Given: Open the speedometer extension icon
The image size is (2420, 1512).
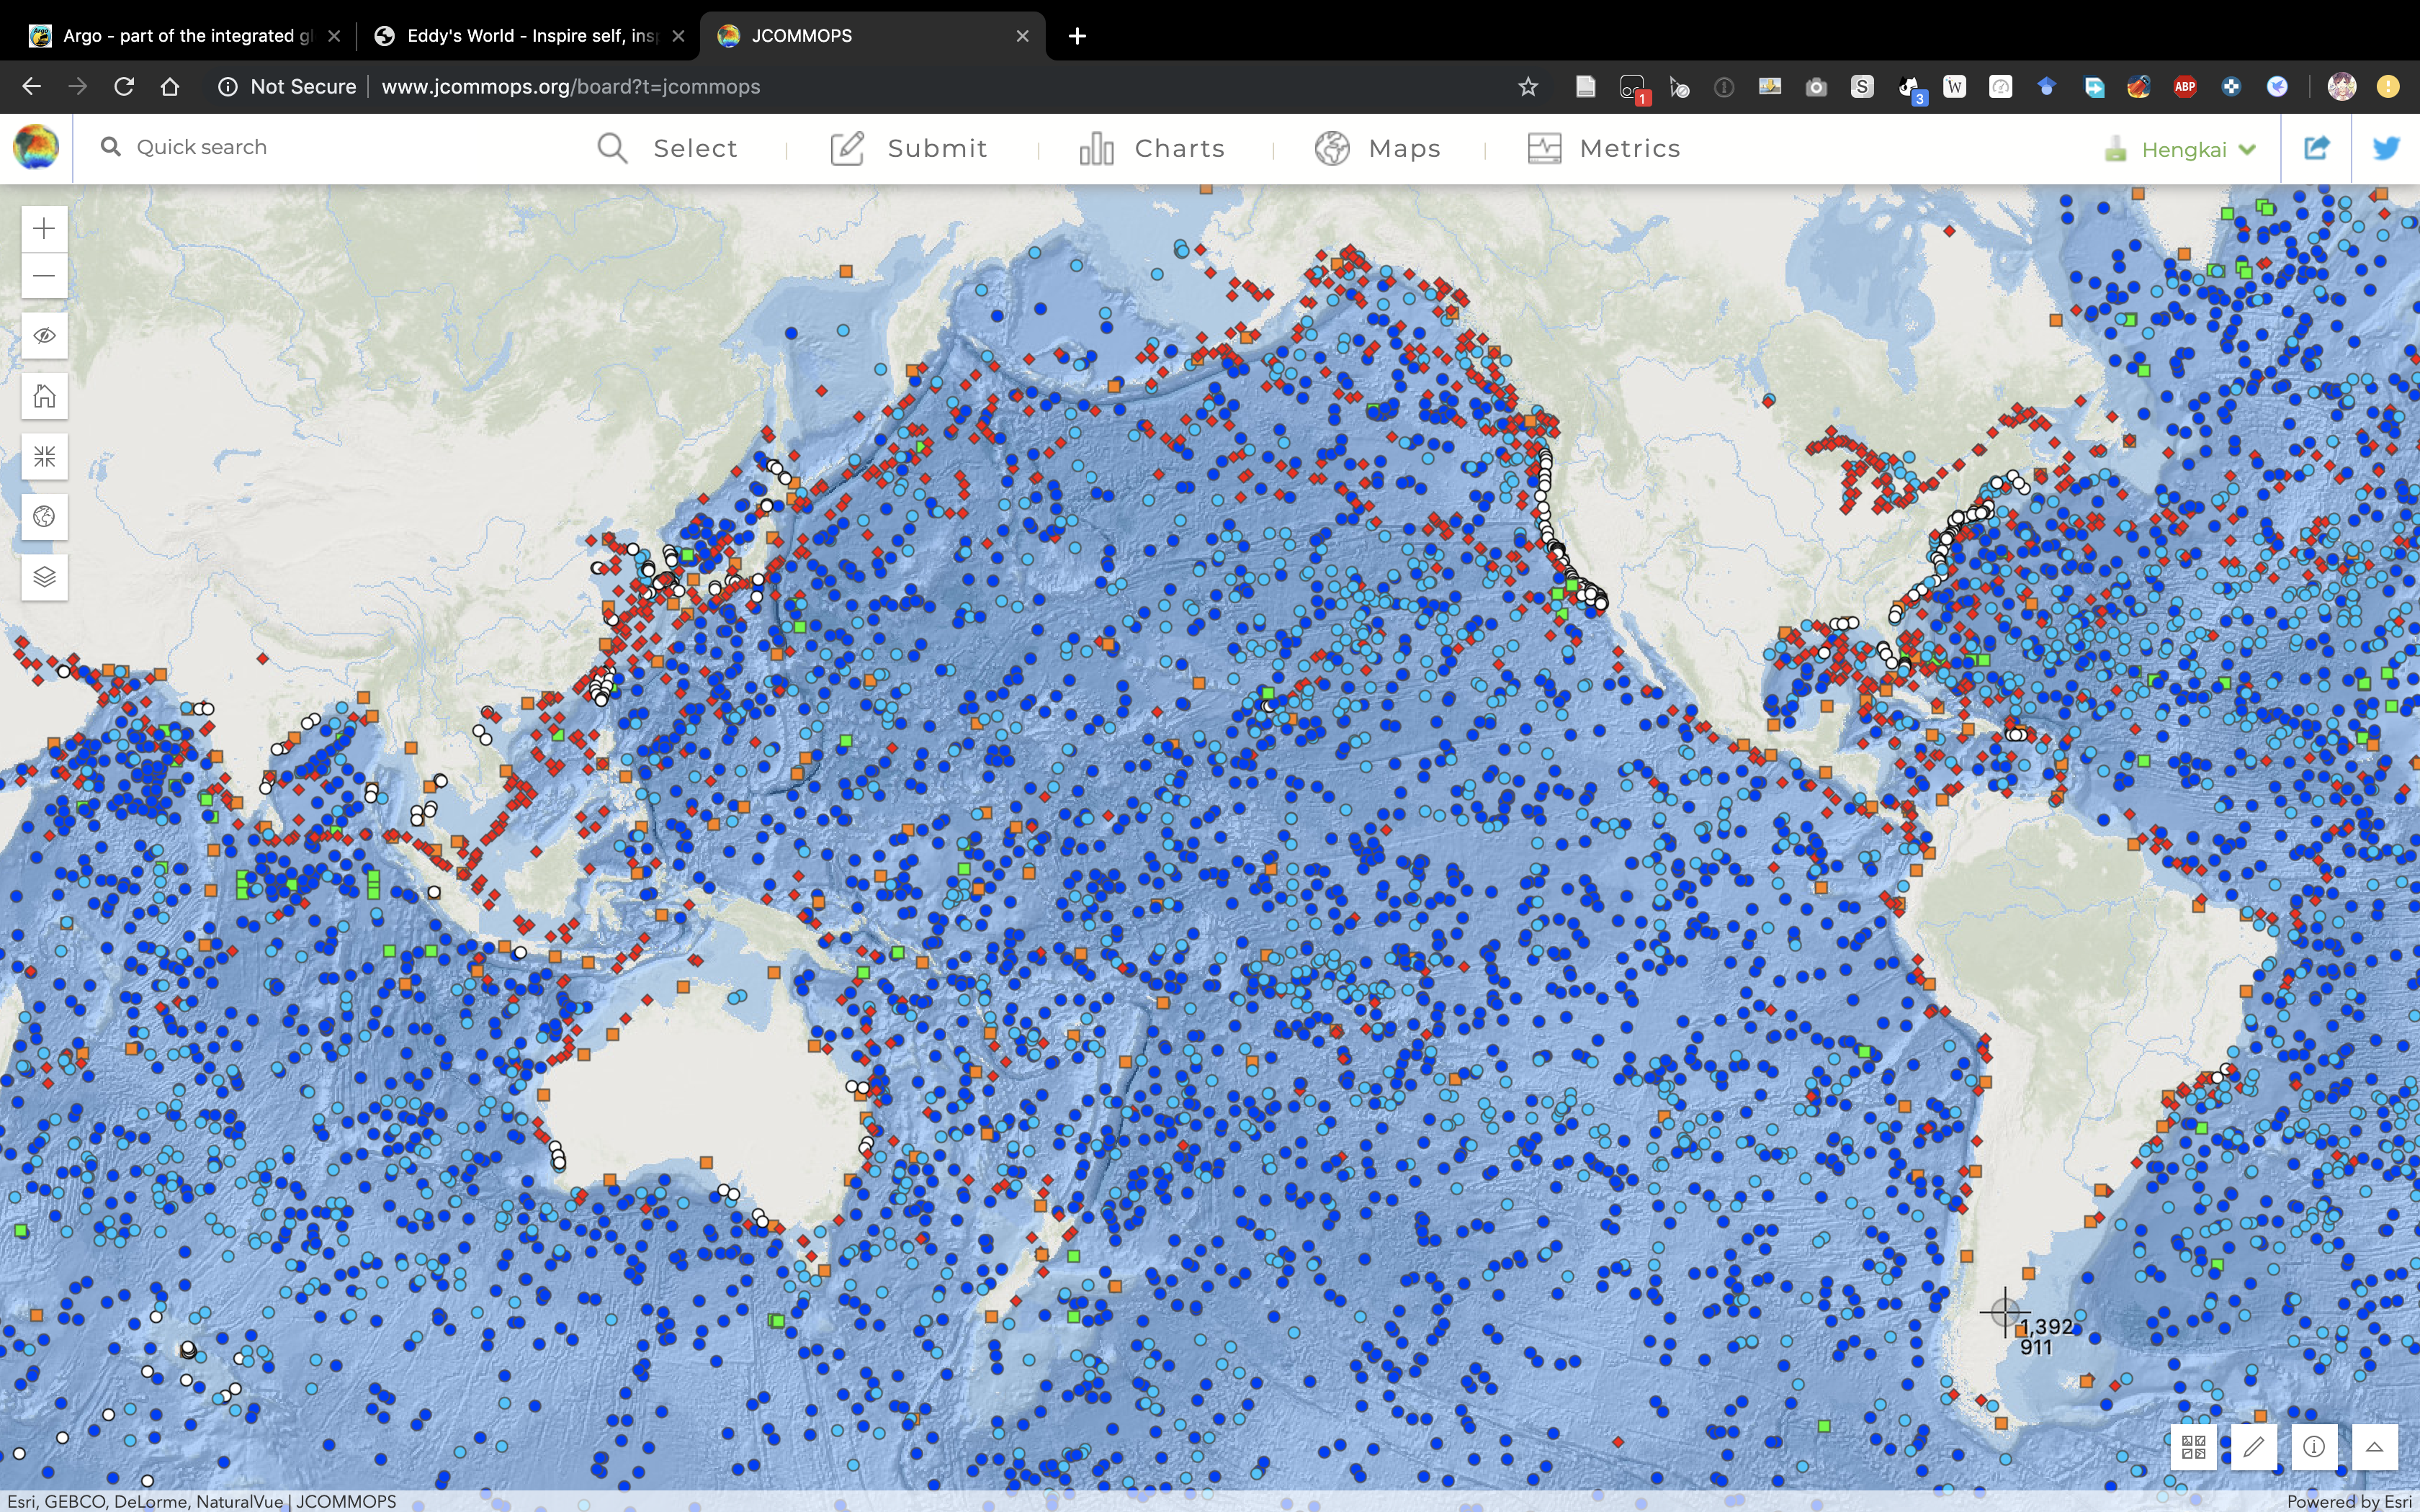Looking at the screenshot, I should click(x=2001, y=87).
